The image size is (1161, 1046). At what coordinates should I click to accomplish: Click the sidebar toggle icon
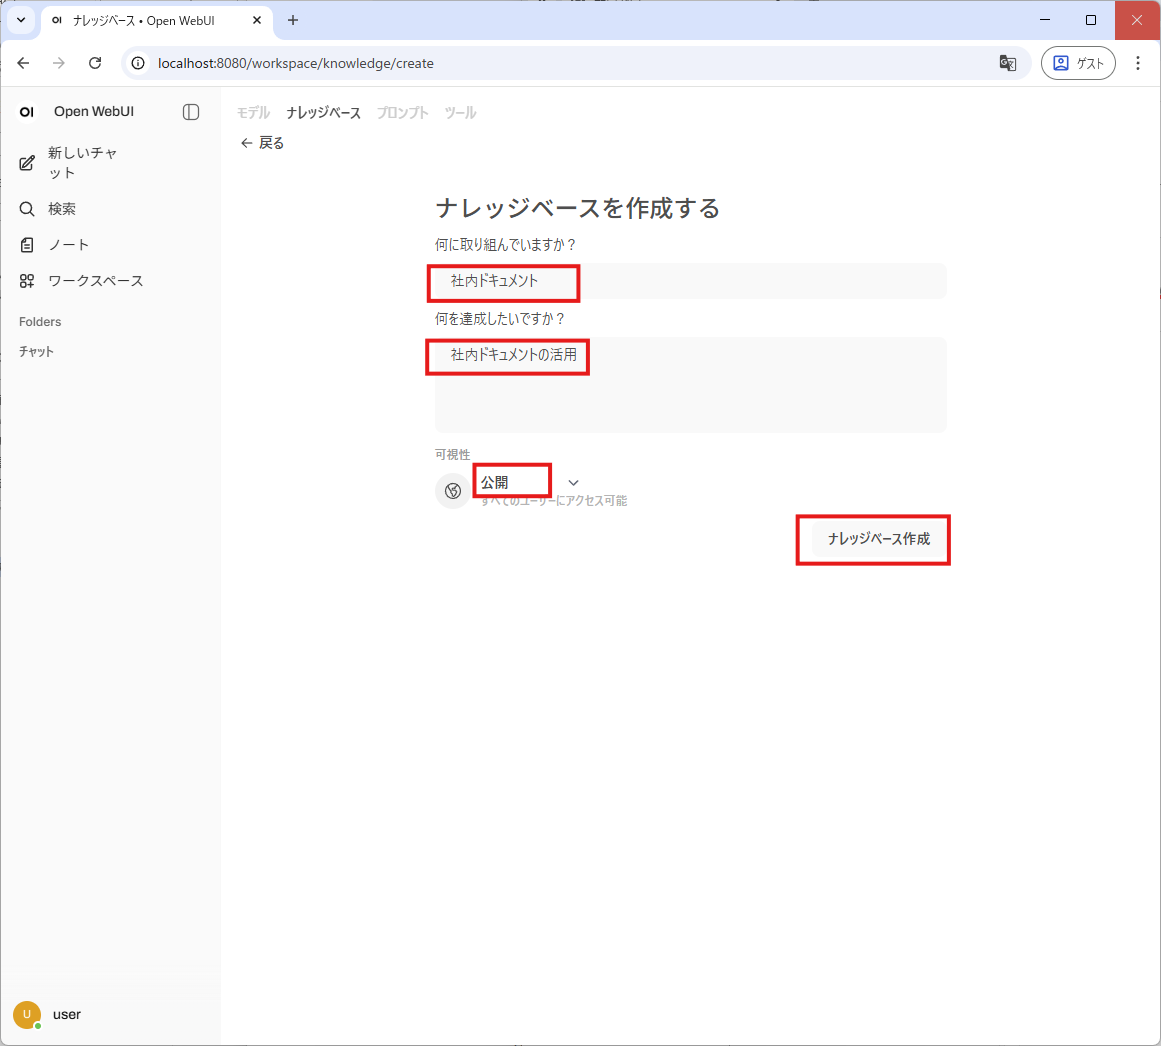click(191, 112)
